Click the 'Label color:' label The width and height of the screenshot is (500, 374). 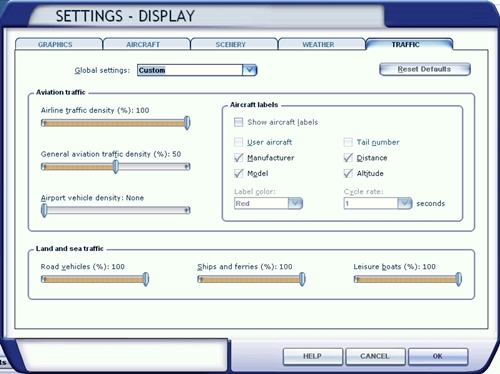pos(255,192)
